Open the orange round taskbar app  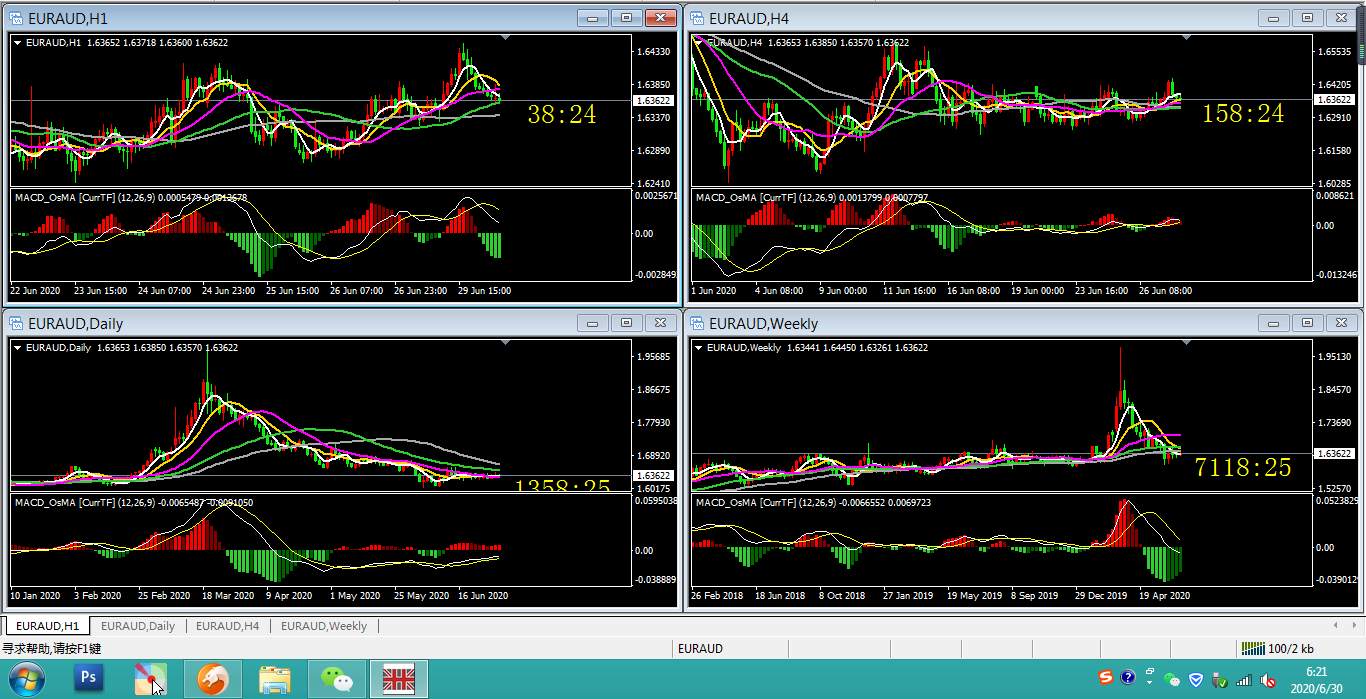click(212, 680)
